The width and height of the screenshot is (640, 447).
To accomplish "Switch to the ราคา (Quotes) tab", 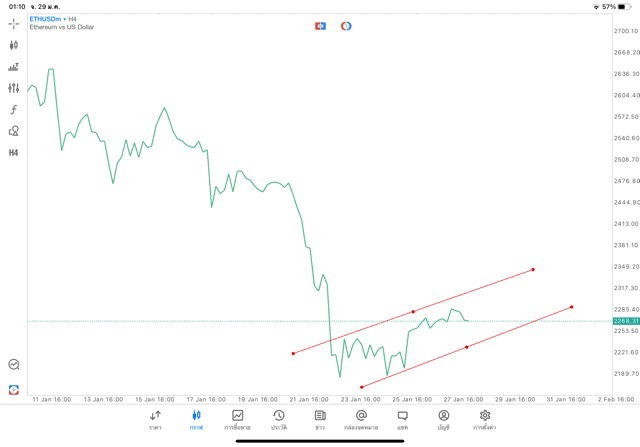I will [x=155, y=419].
